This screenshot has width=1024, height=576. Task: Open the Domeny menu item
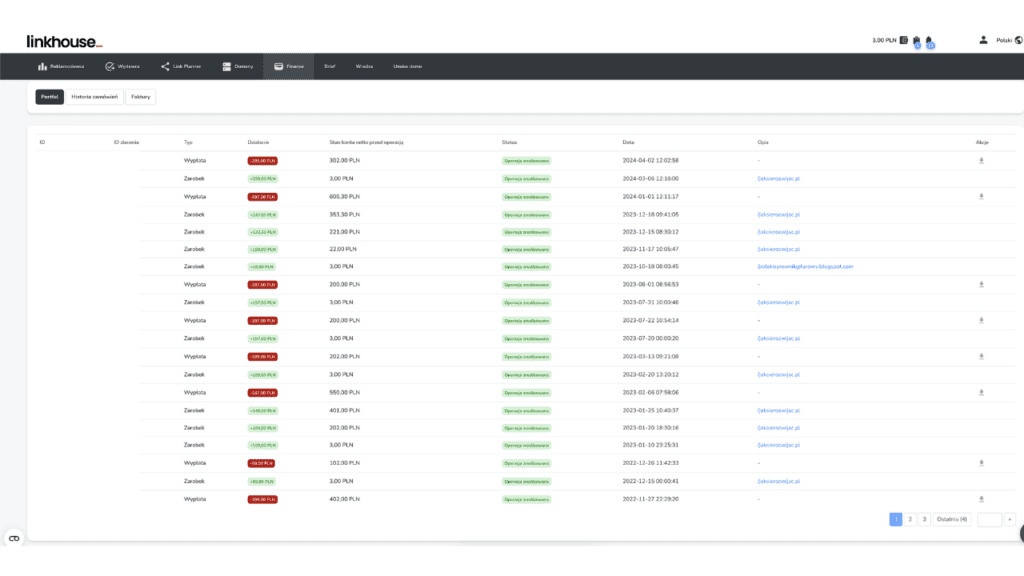pyautogui.click(x=238, y=67)
